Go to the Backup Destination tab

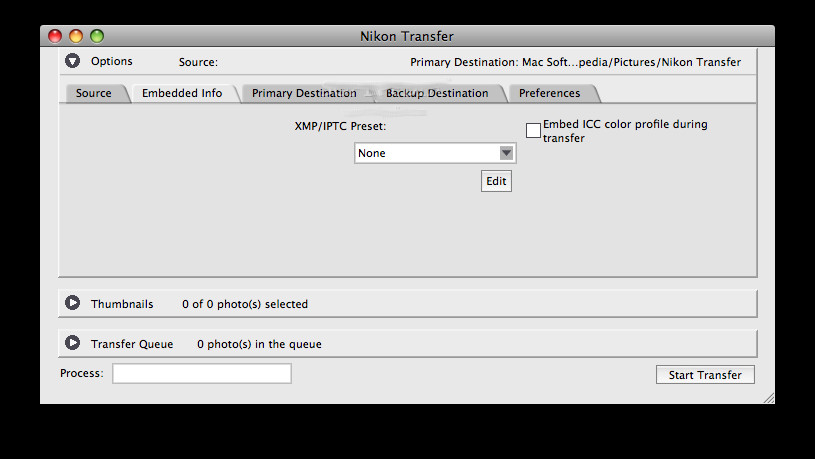(437, 93)
